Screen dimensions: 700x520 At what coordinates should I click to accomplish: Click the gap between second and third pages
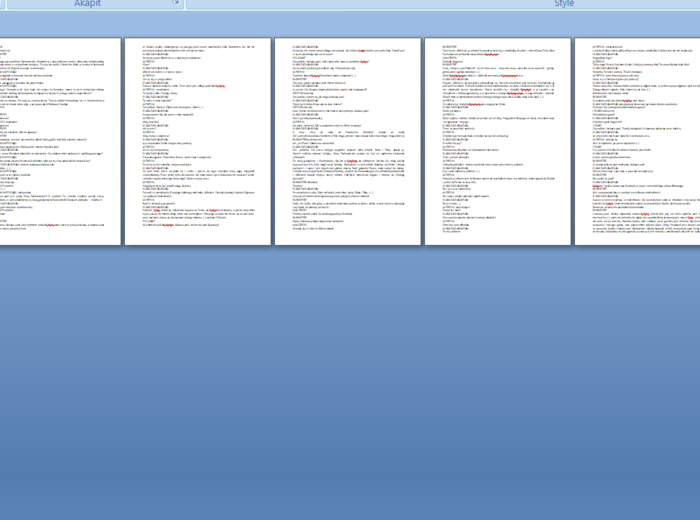(x=272, y=140)
